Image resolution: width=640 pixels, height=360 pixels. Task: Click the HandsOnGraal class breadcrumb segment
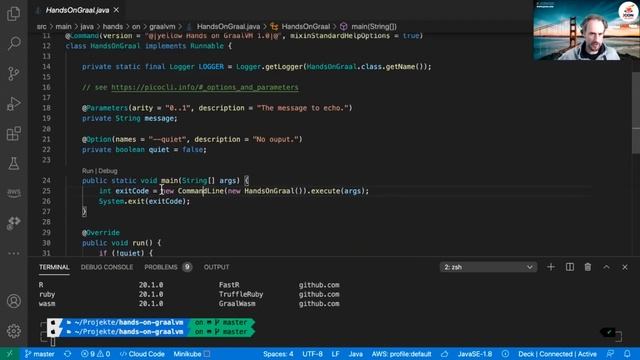click(305, 27)
